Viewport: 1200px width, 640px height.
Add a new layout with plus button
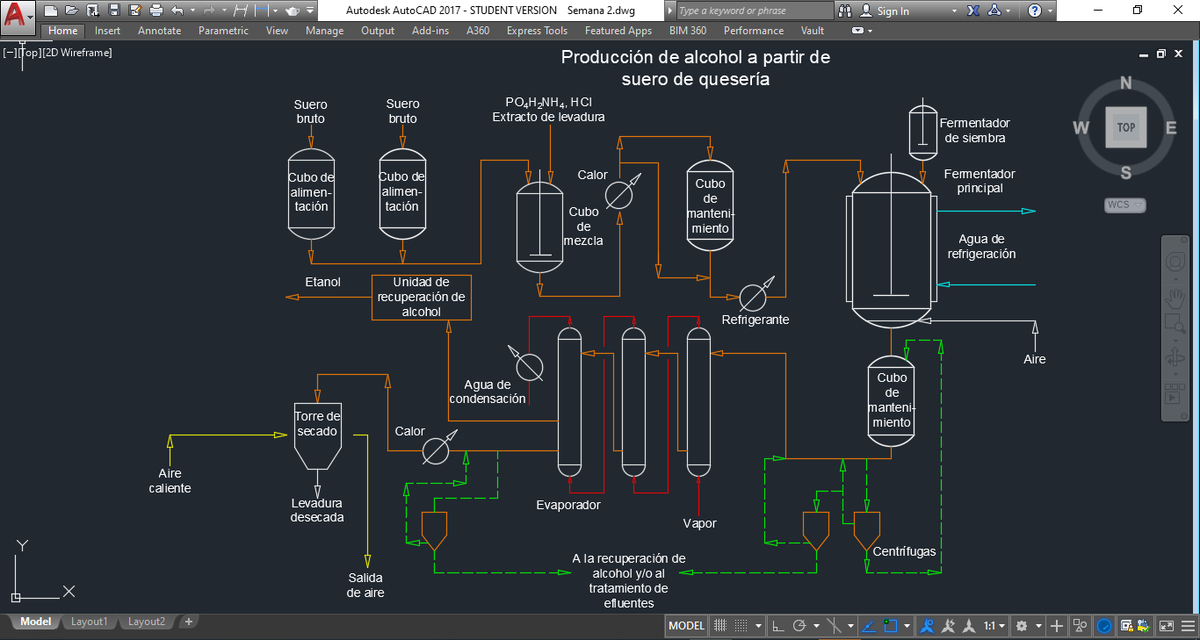pos(188,622)
